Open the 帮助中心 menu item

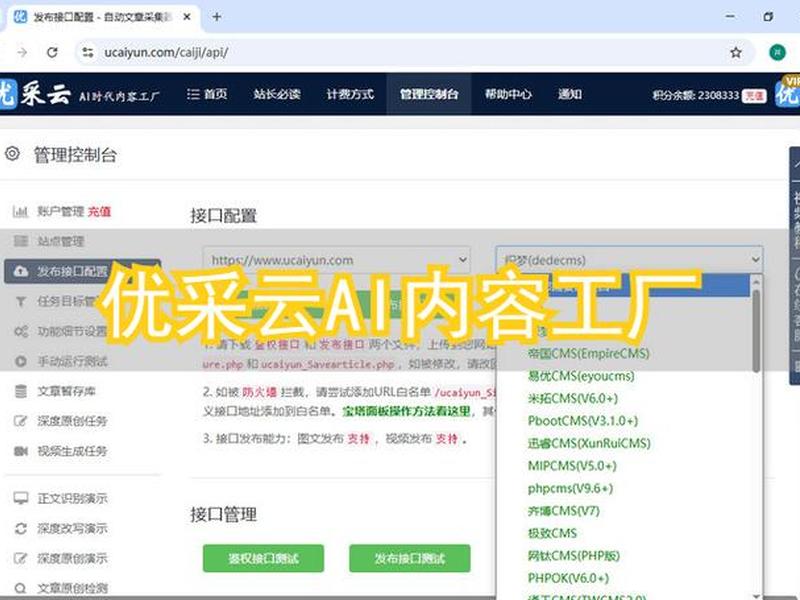point(508,94)
